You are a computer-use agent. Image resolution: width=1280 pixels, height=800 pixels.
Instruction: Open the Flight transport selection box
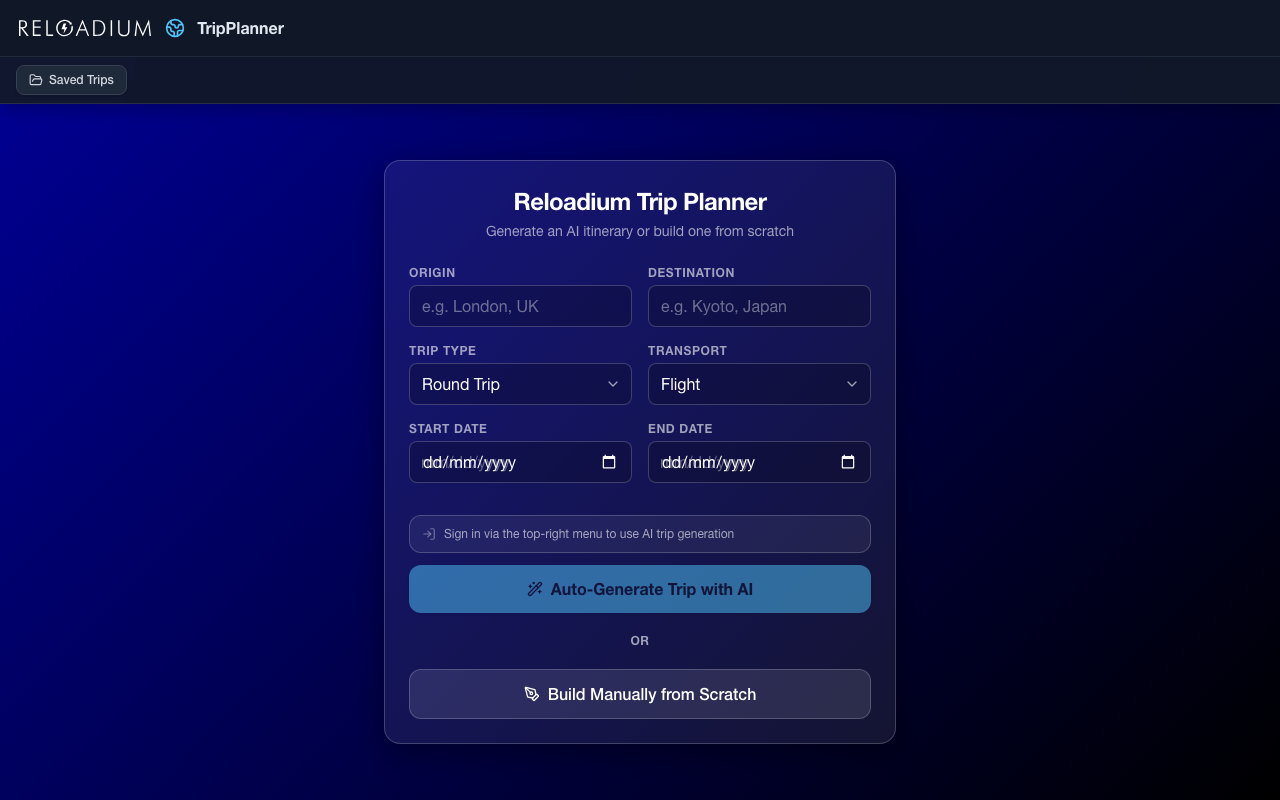[x=745, y=384]
